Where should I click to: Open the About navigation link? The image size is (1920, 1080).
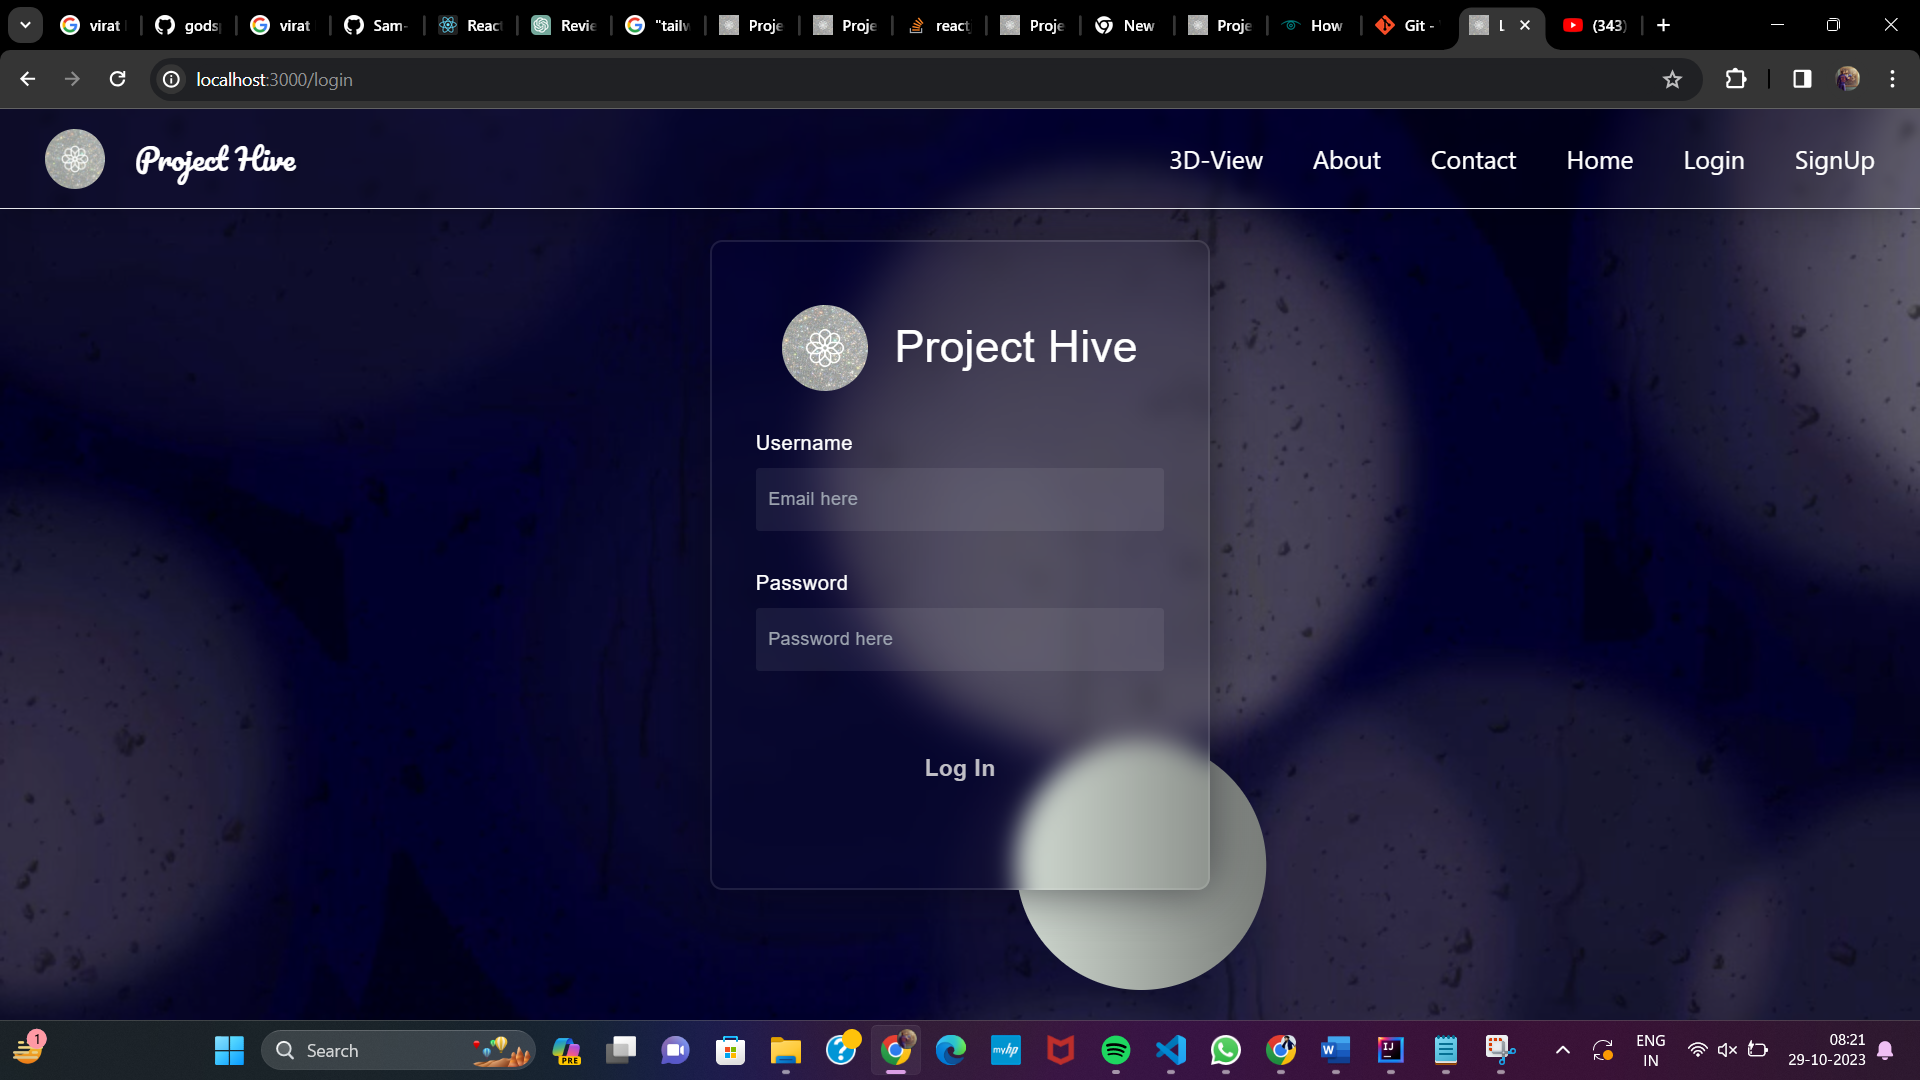pos(1346,160)
